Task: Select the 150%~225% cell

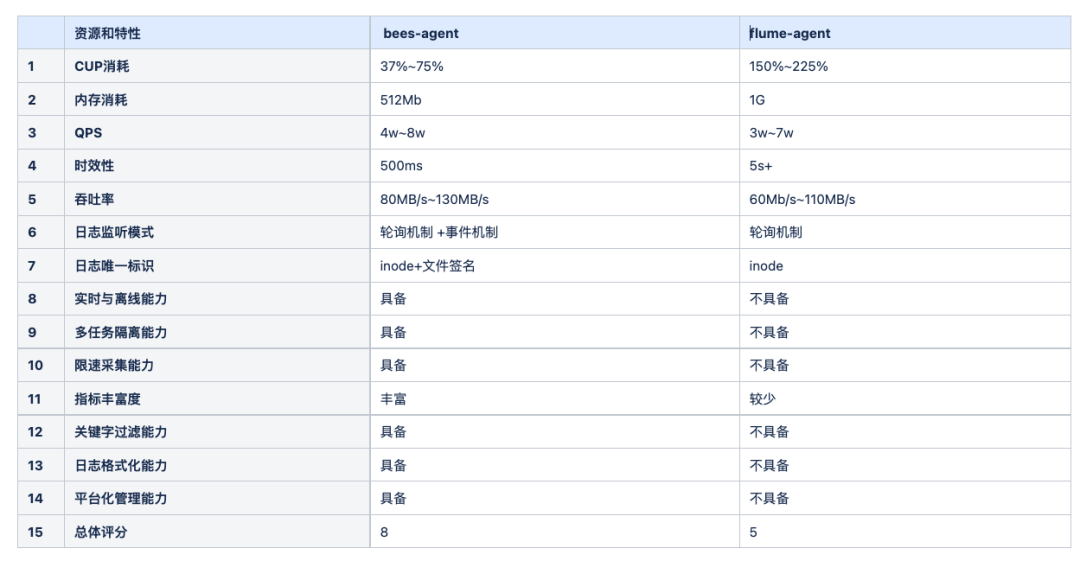Action: 788,66
